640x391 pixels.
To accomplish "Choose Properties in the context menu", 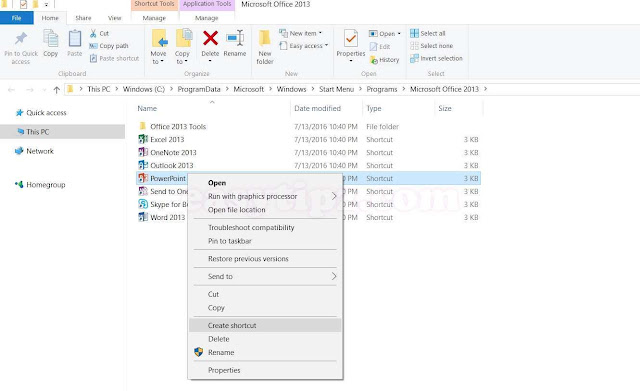I will click(x=265, y=370).
